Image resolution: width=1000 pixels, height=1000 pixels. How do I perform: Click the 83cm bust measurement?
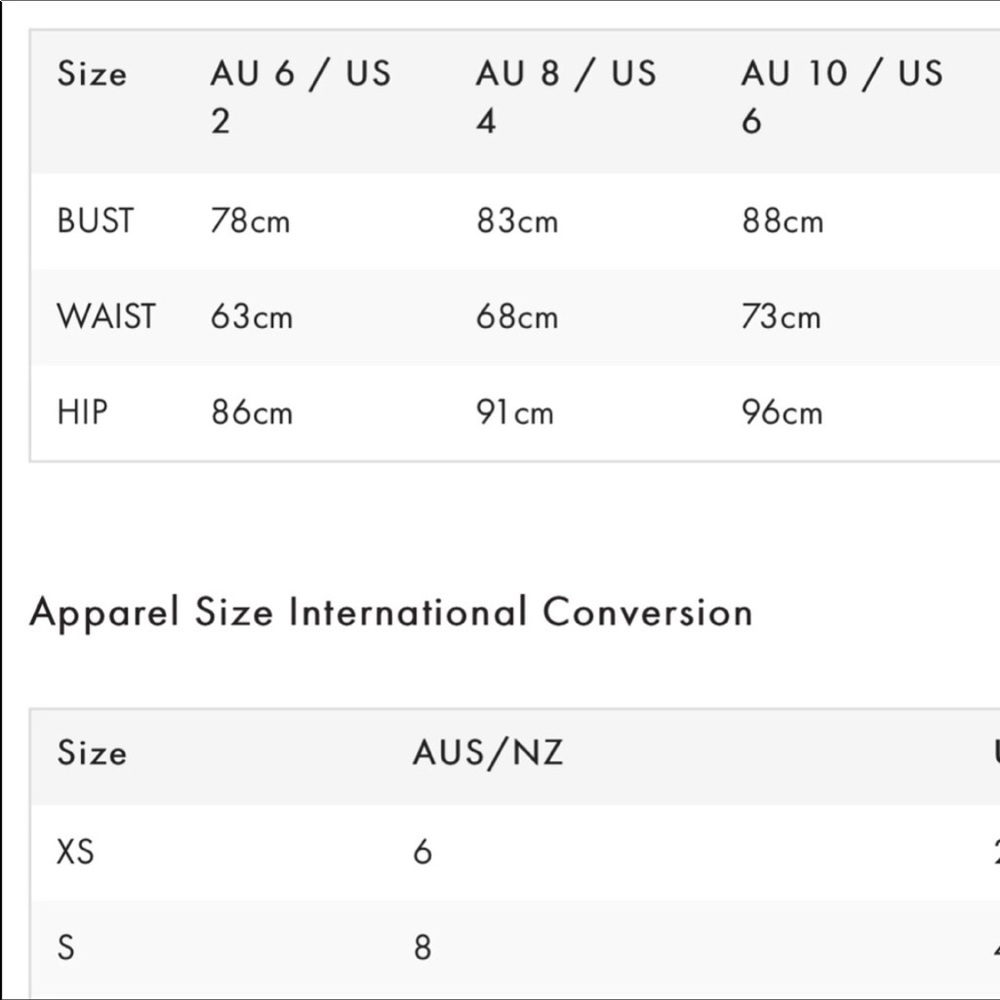(517, 221)
